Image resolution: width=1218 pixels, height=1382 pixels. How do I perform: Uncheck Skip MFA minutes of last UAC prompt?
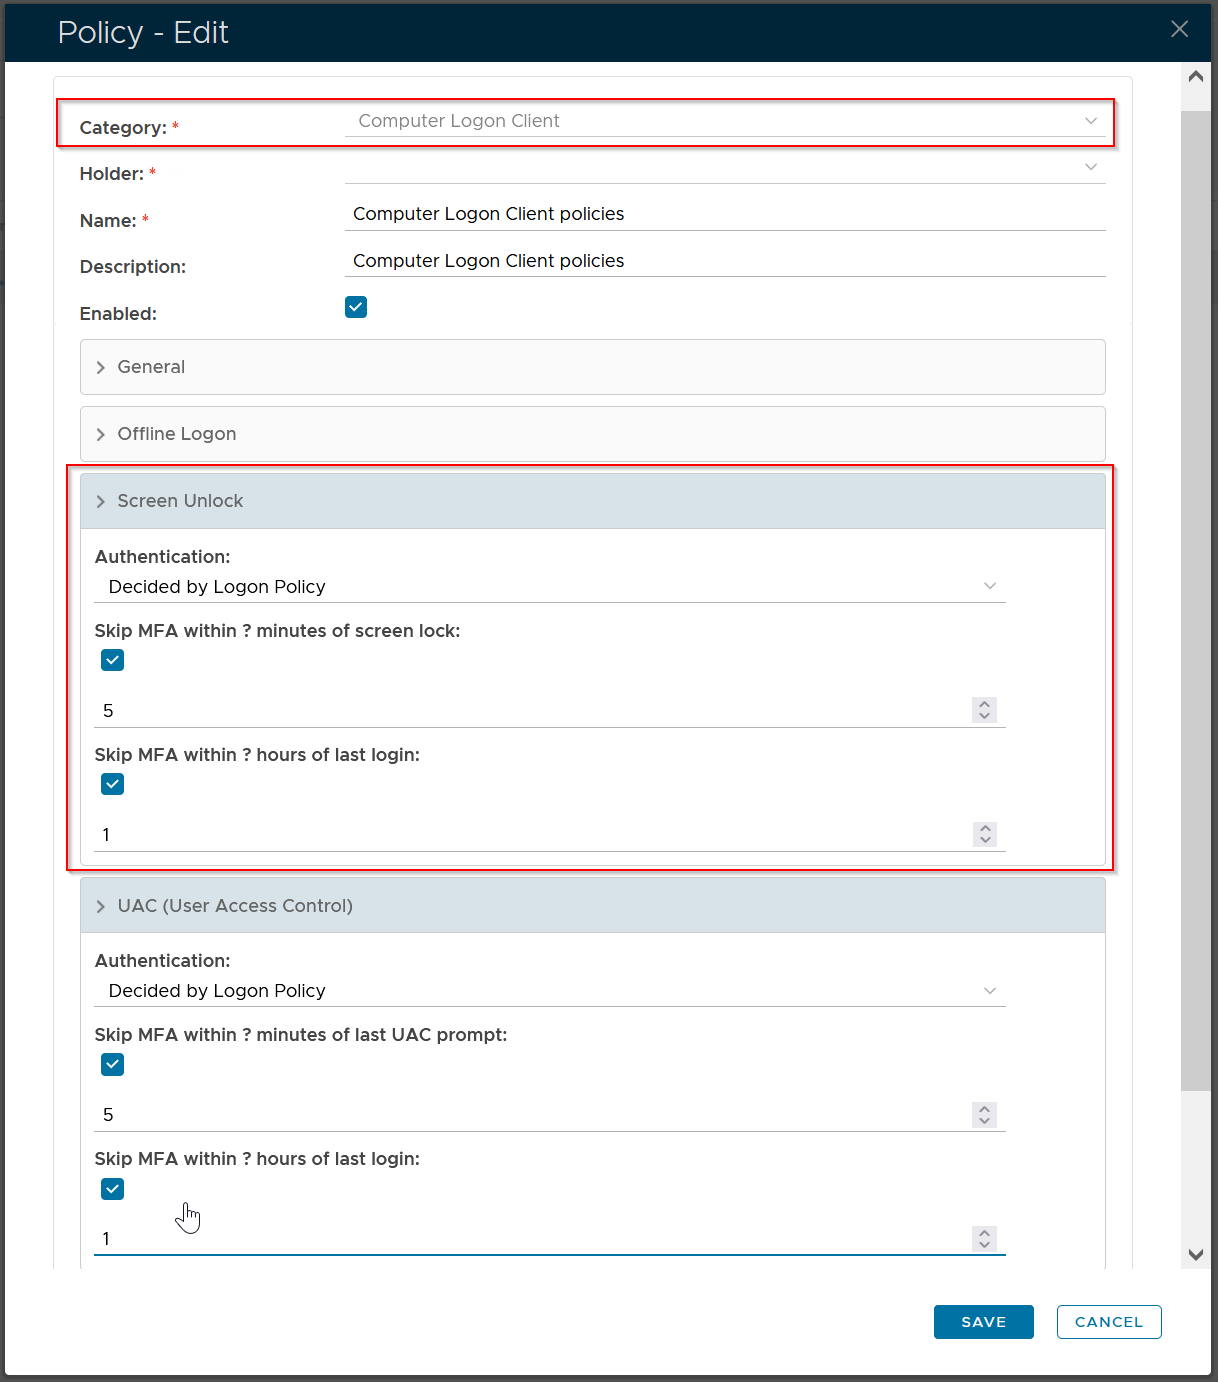point(113,1065)
